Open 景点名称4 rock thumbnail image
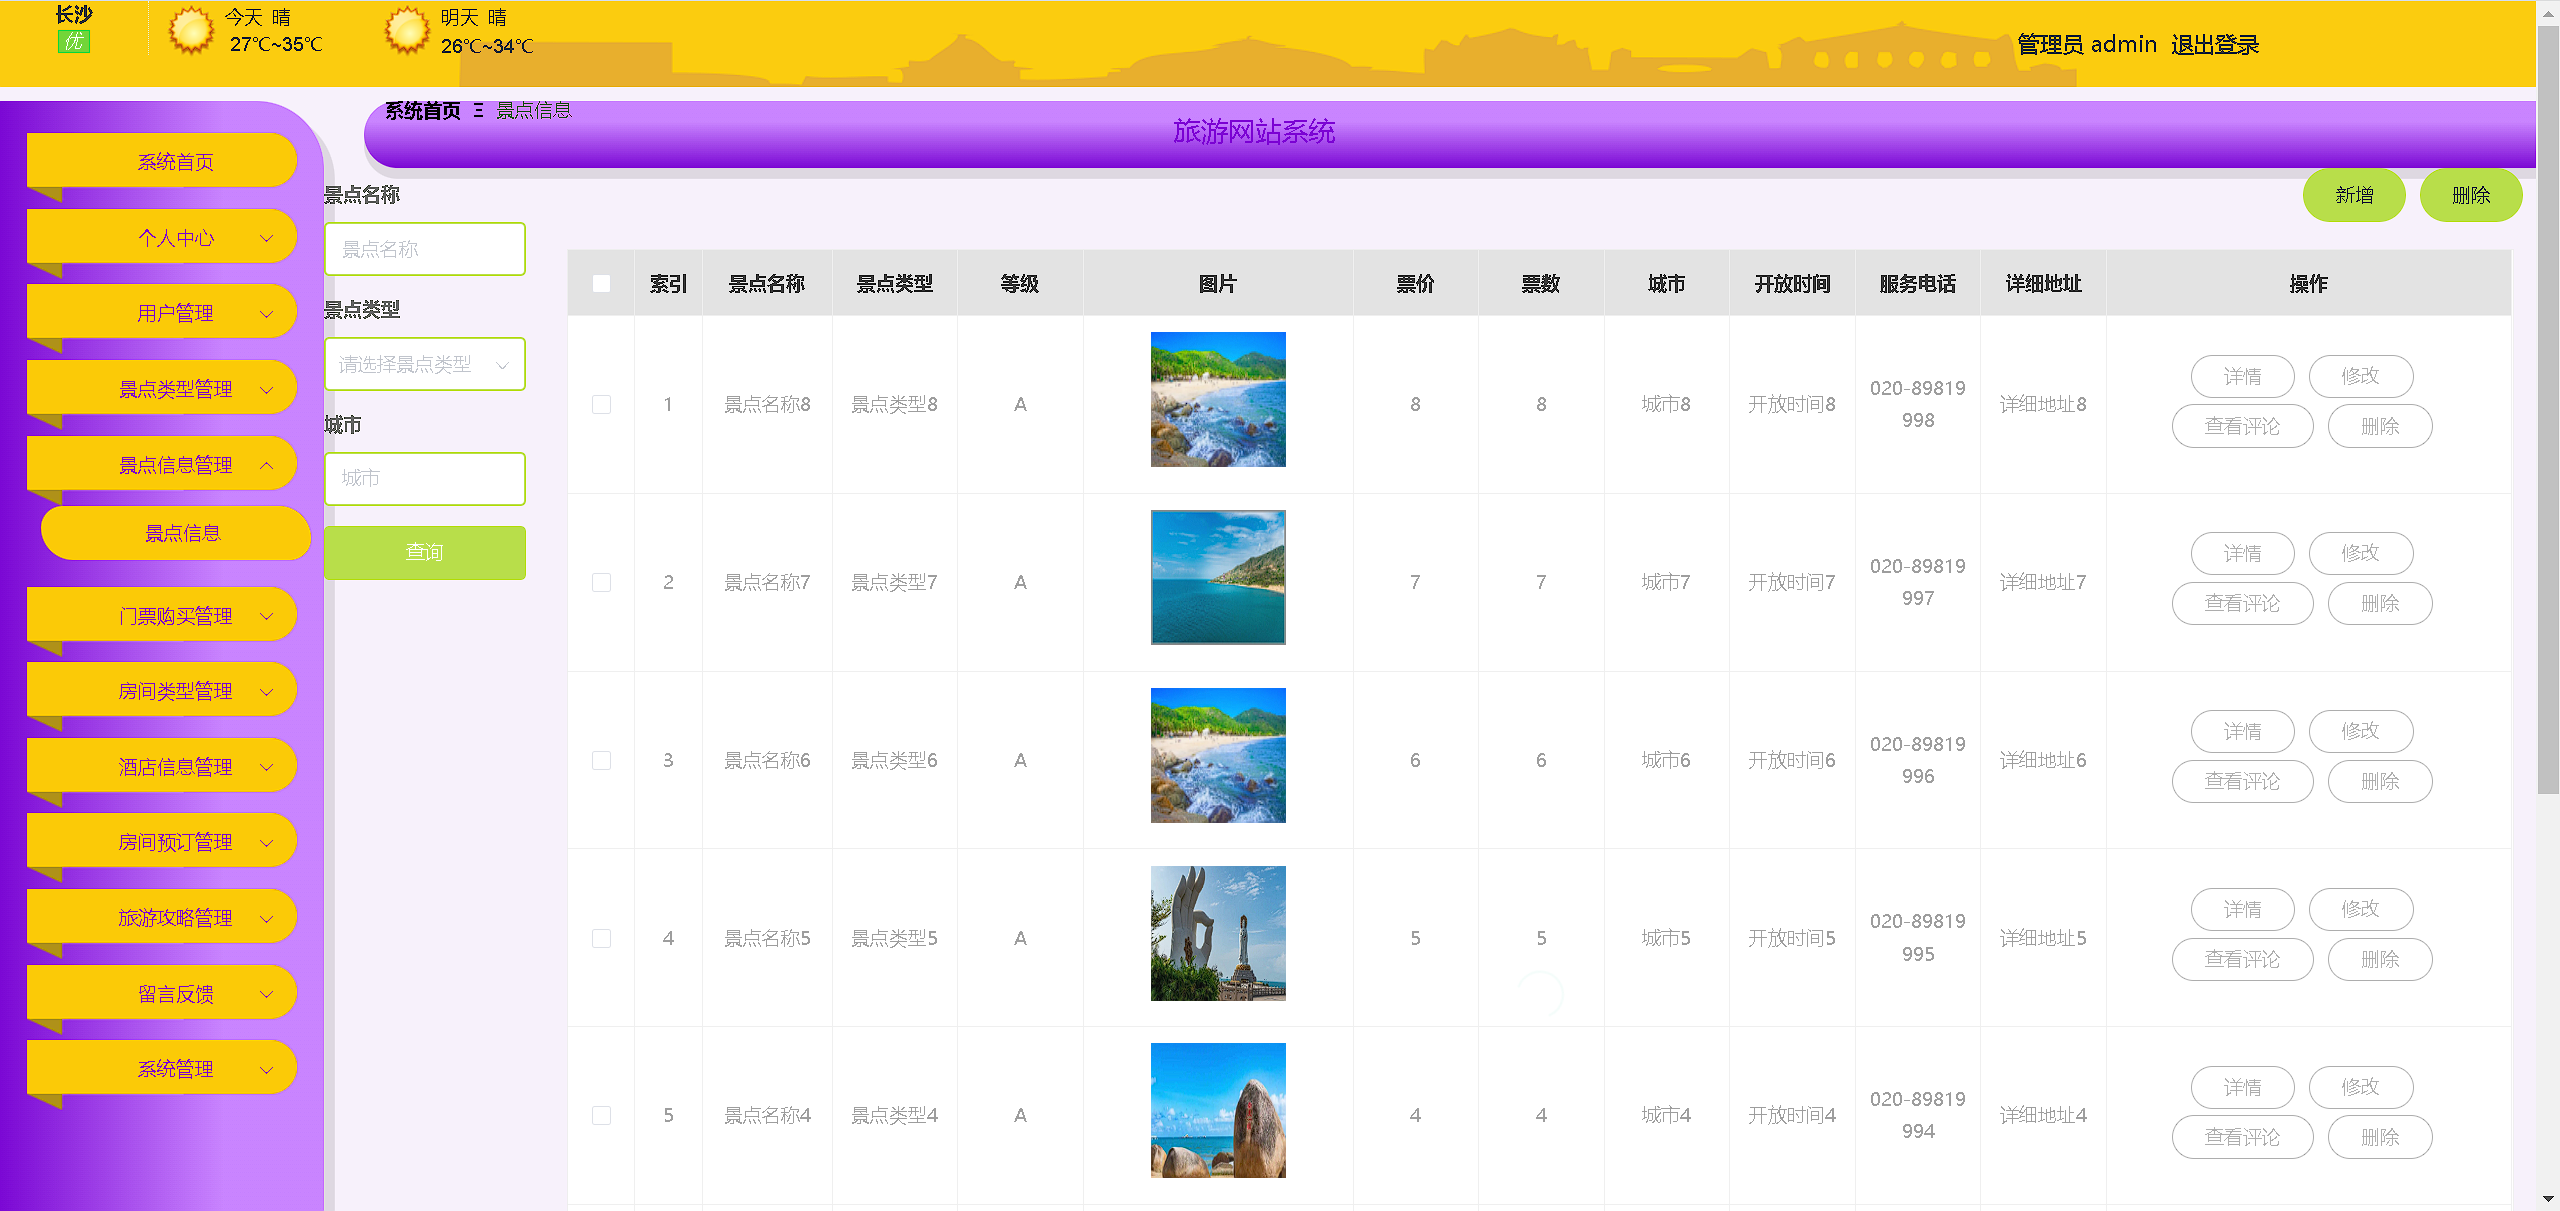2560x1211 pixels. 1217,1110
